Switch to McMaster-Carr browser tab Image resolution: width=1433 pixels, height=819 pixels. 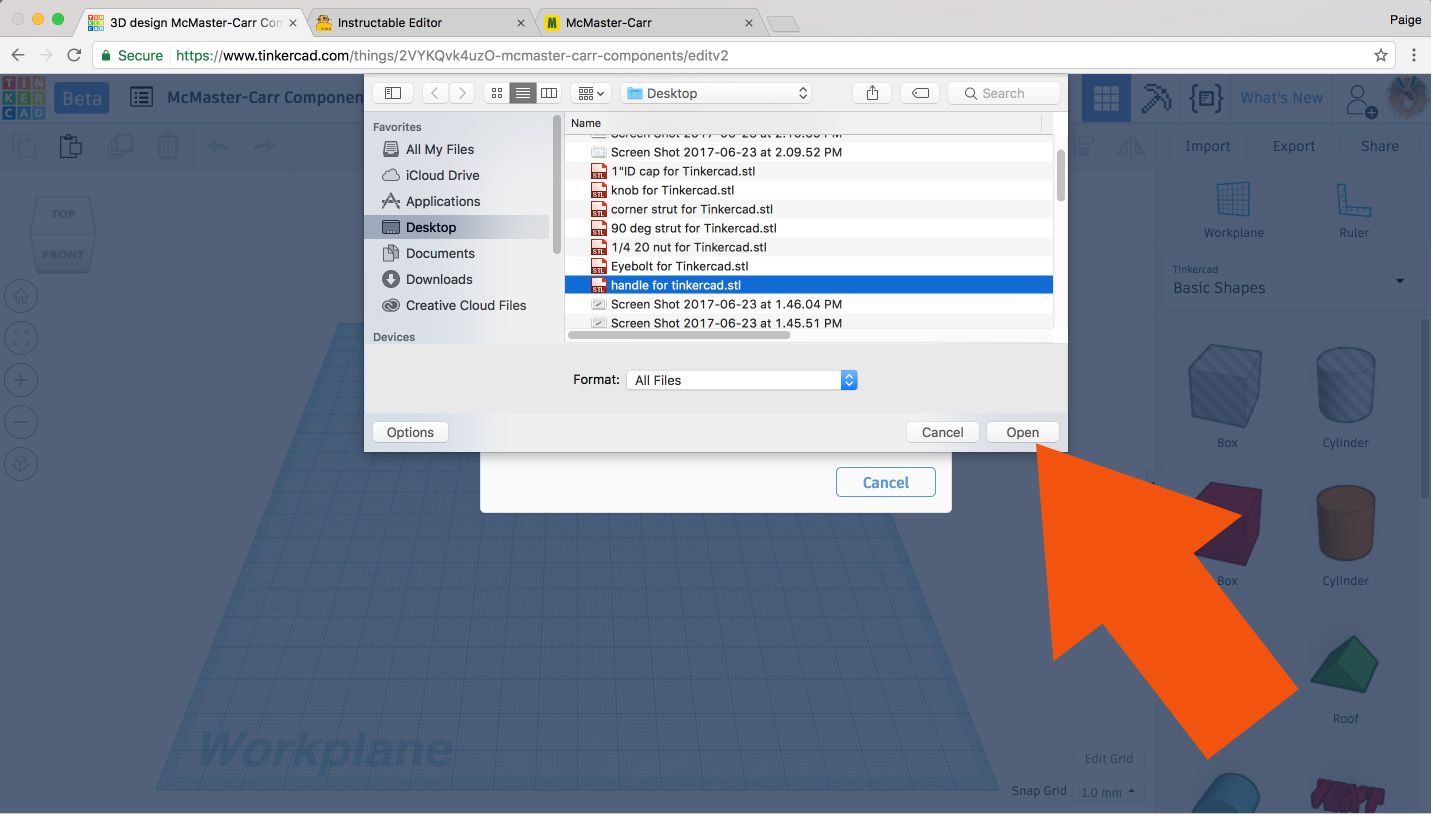650,22
